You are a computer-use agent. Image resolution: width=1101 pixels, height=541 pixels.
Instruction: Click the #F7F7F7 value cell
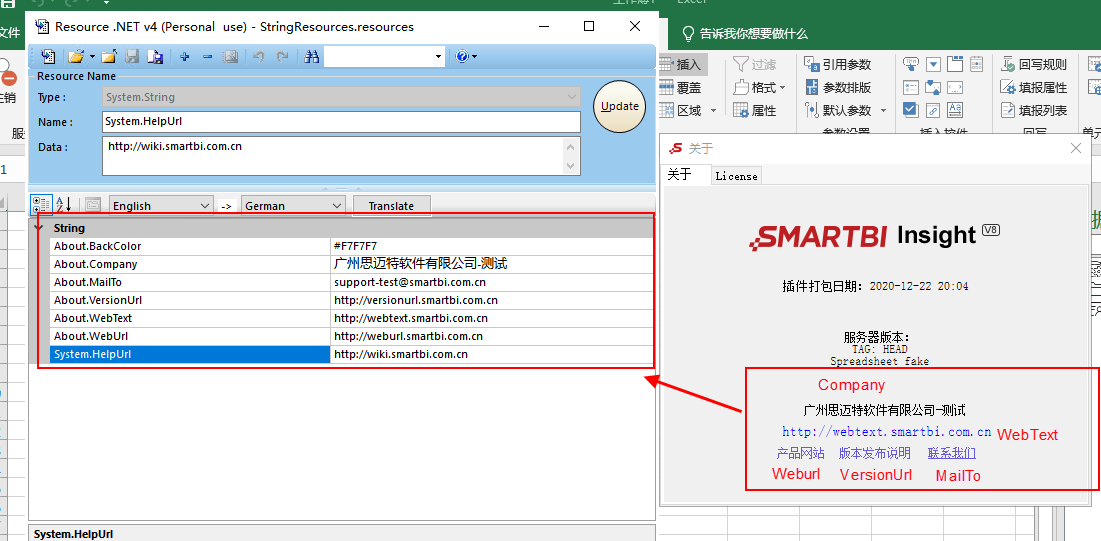pos(492,246)
